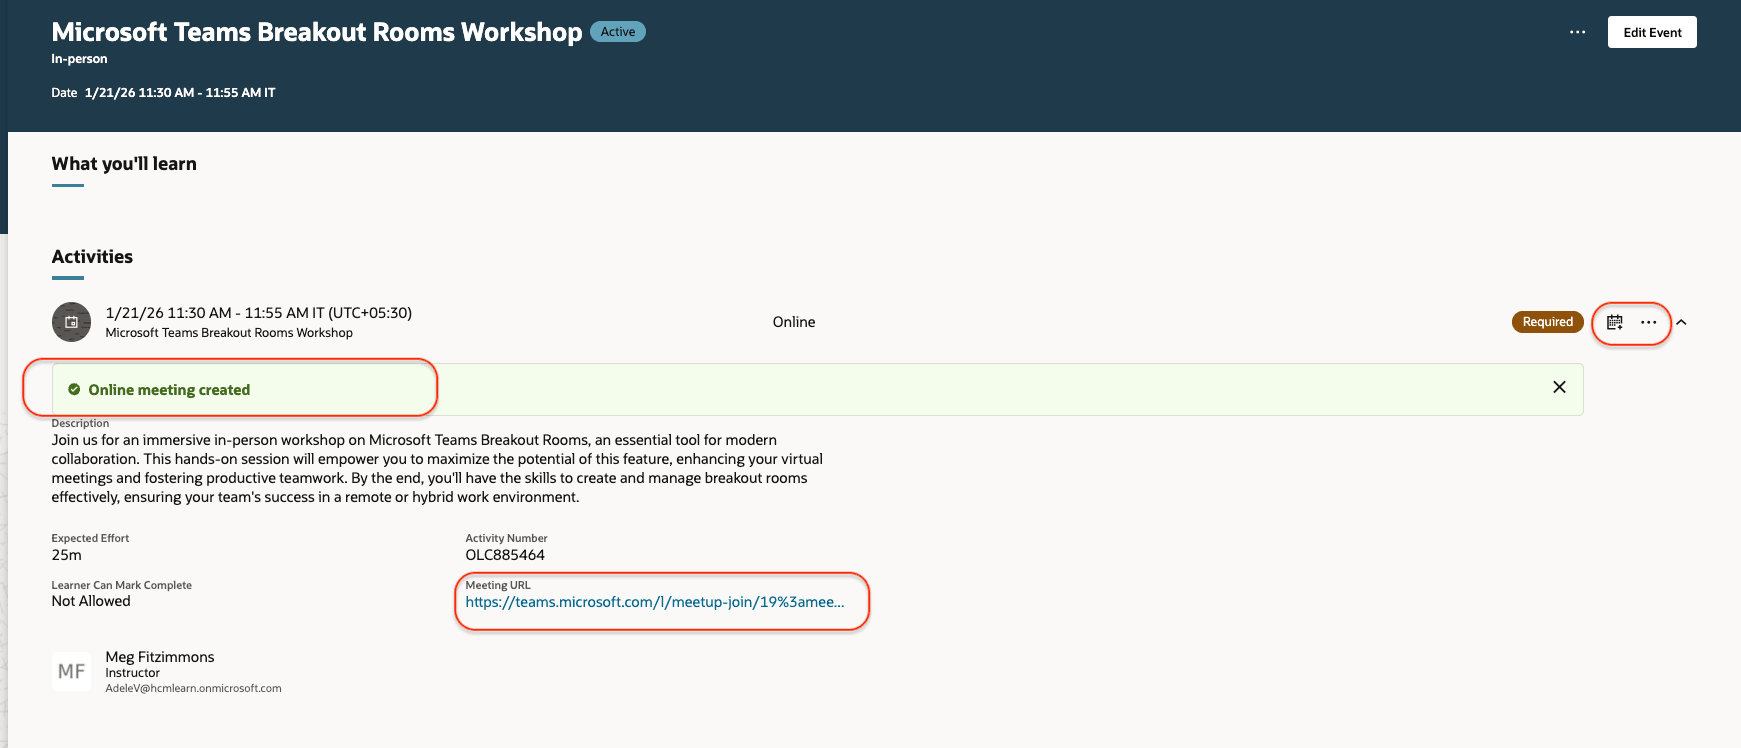Click the Not Allowed value
This screenshot has width=1741, height=748.
(91, 601)
